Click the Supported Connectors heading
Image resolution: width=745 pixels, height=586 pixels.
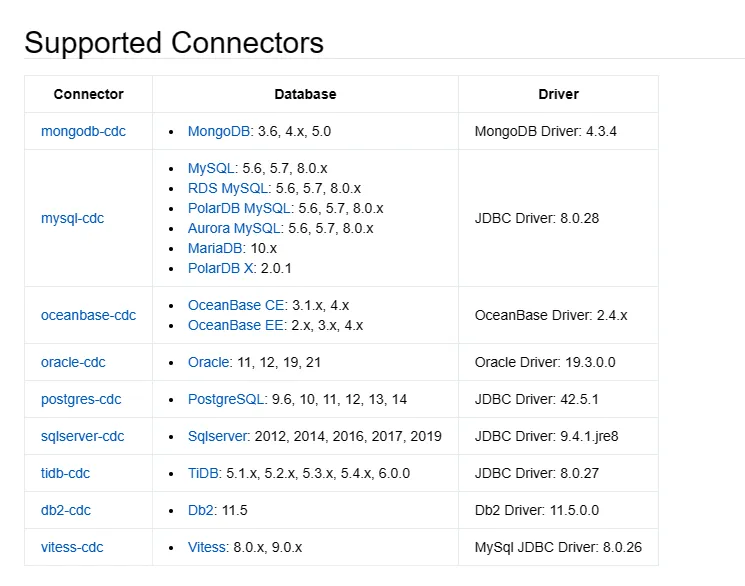click(x=174, y=43)
